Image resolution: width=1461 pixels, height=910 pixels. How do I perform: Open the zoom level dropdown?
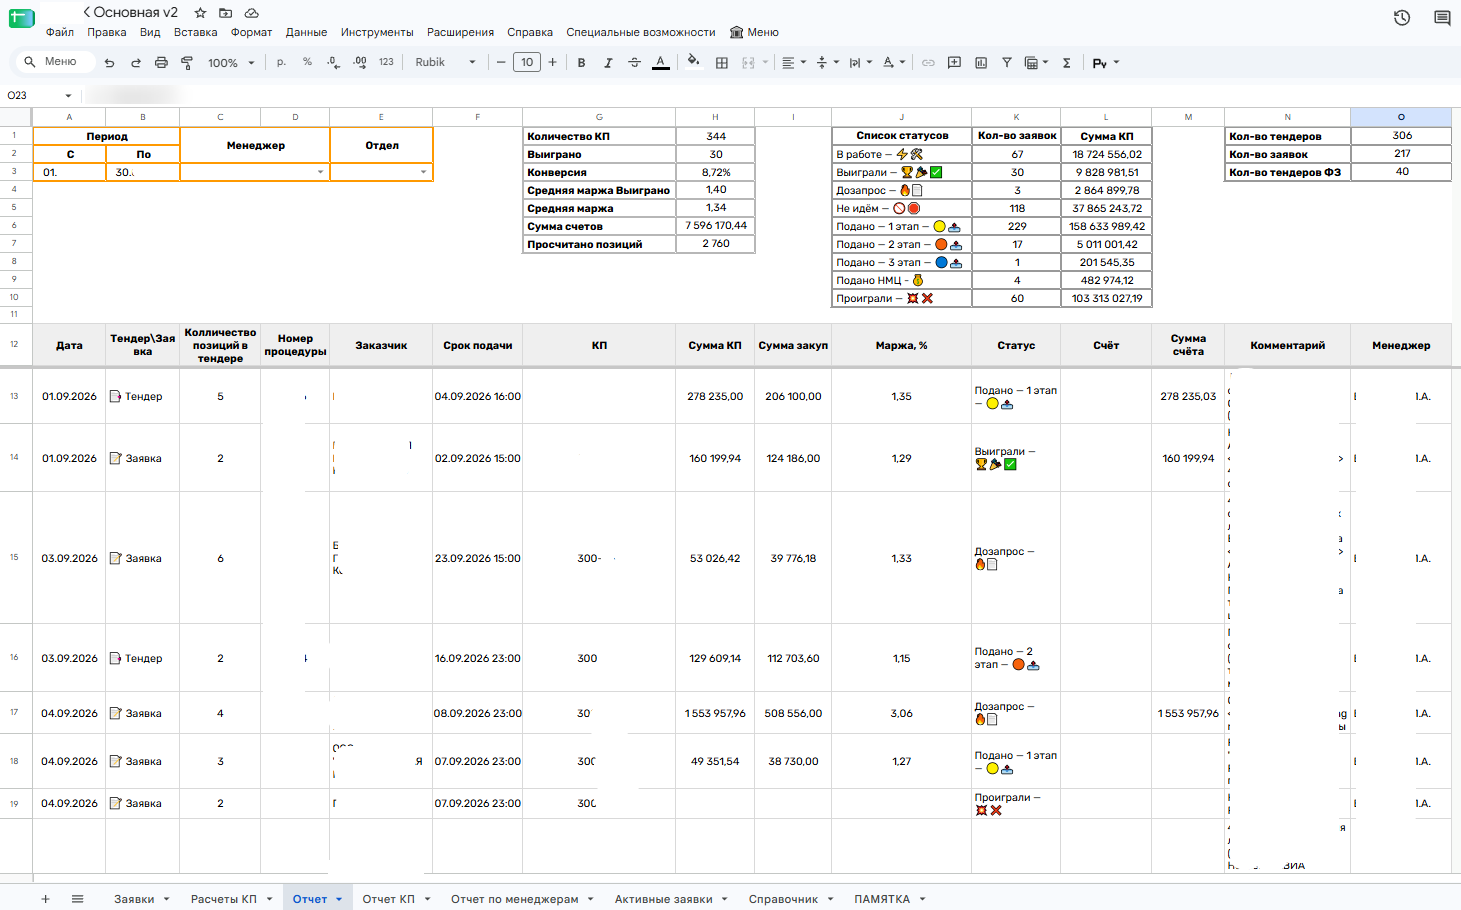pyautogui.click(x=231, y=63)
